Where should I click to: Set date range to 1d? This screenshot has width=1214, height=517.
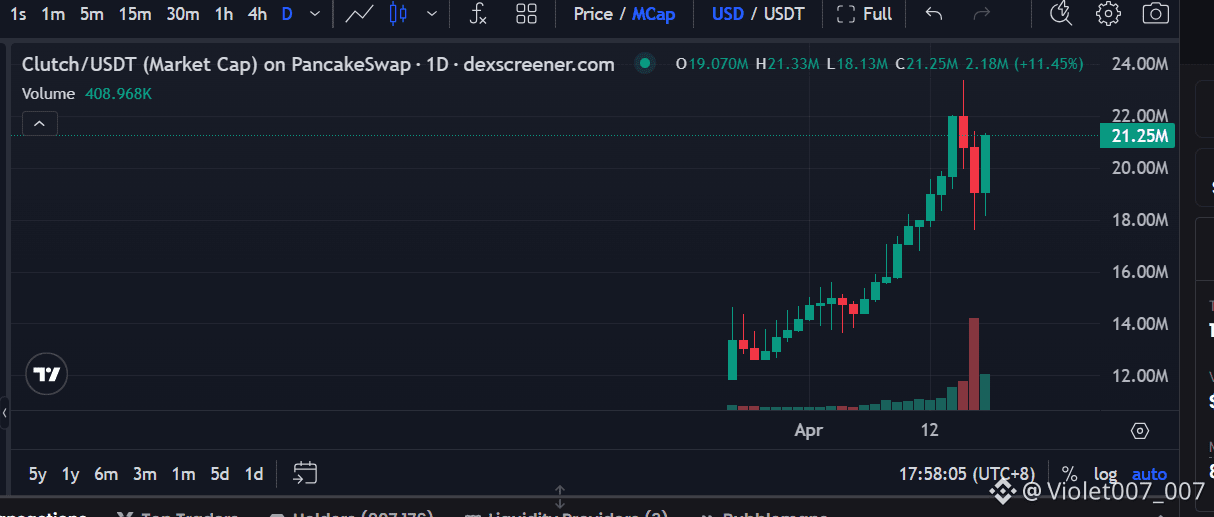pos(254,474)
